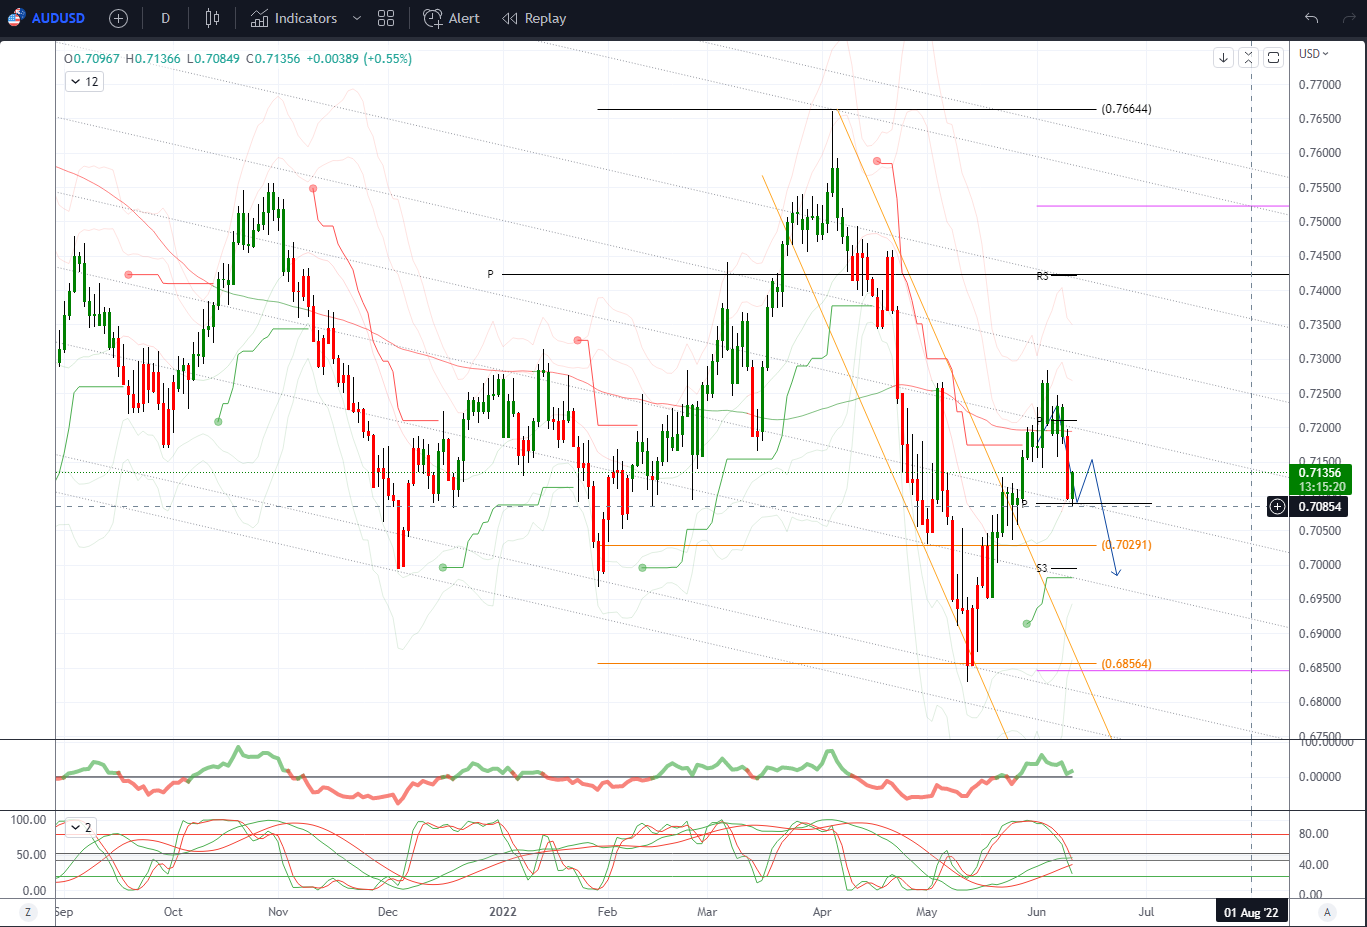Toggle auto scale with the A button
This screenshot has height=927, width=1367.
pyautogui.click(x=1327, y=912)
